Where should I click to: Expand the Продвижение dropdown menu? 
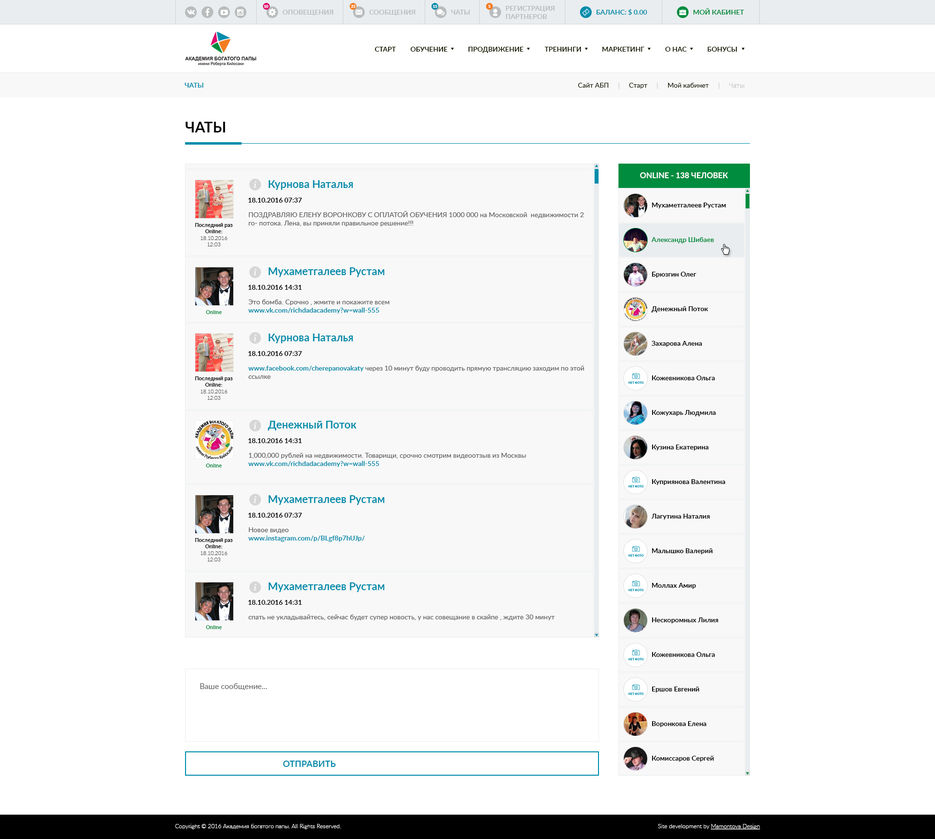pyautogui.click(x=499, y=49)
